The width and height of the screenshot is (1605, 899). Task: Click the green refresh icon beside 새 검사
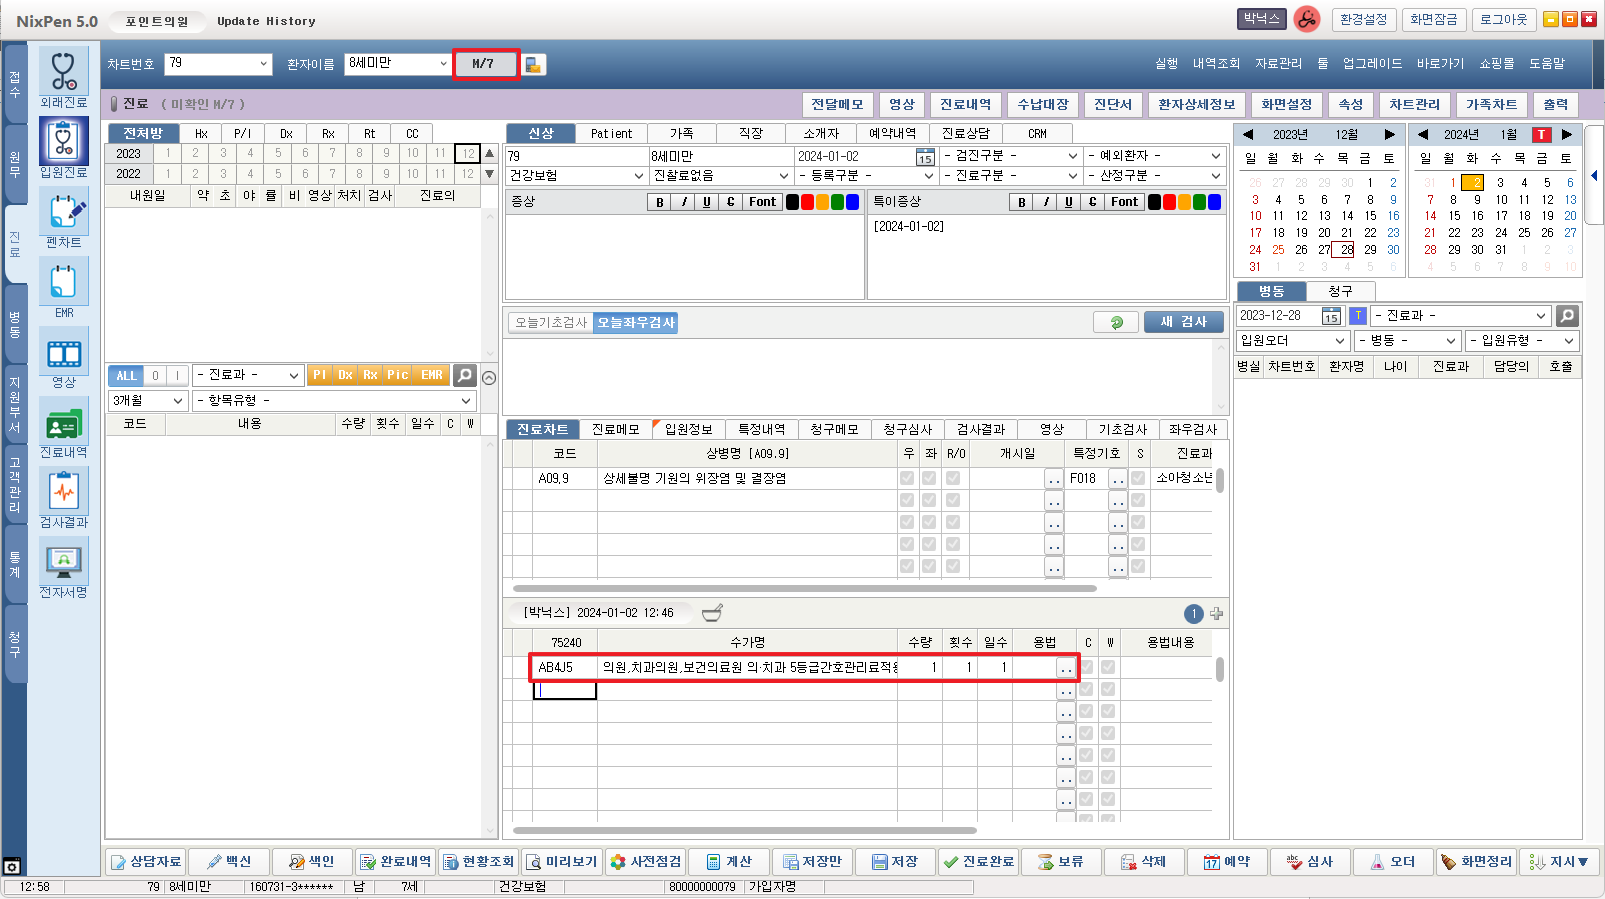[x=1116, y=322]
